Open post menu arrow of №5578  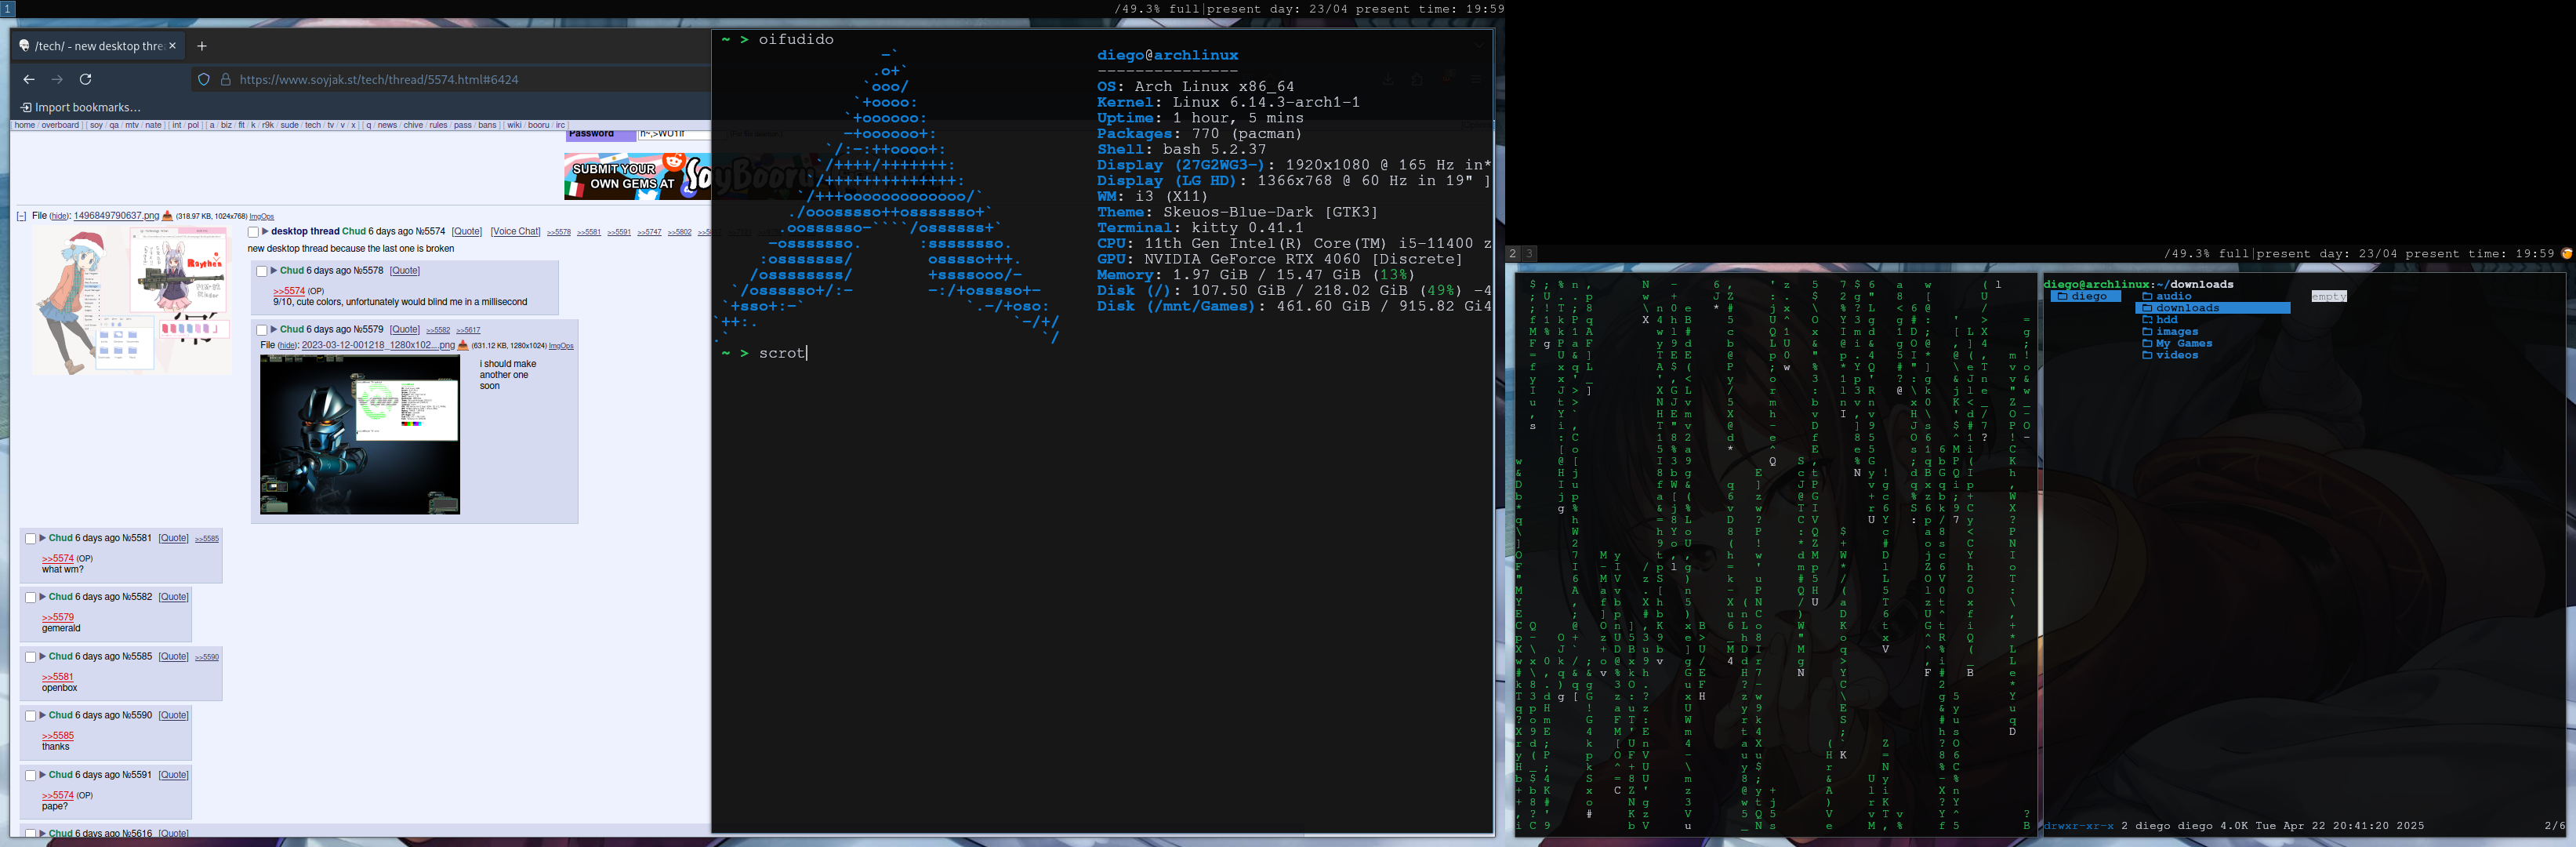[x=274, y=270]
